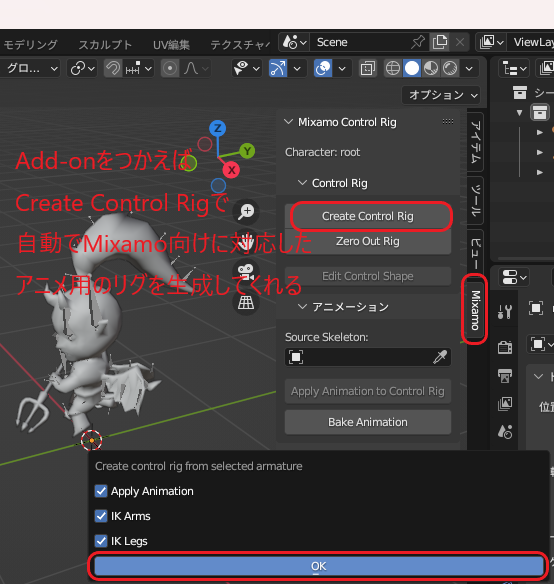Switch to the スカルプト workspace tab

tap(105, 45)
